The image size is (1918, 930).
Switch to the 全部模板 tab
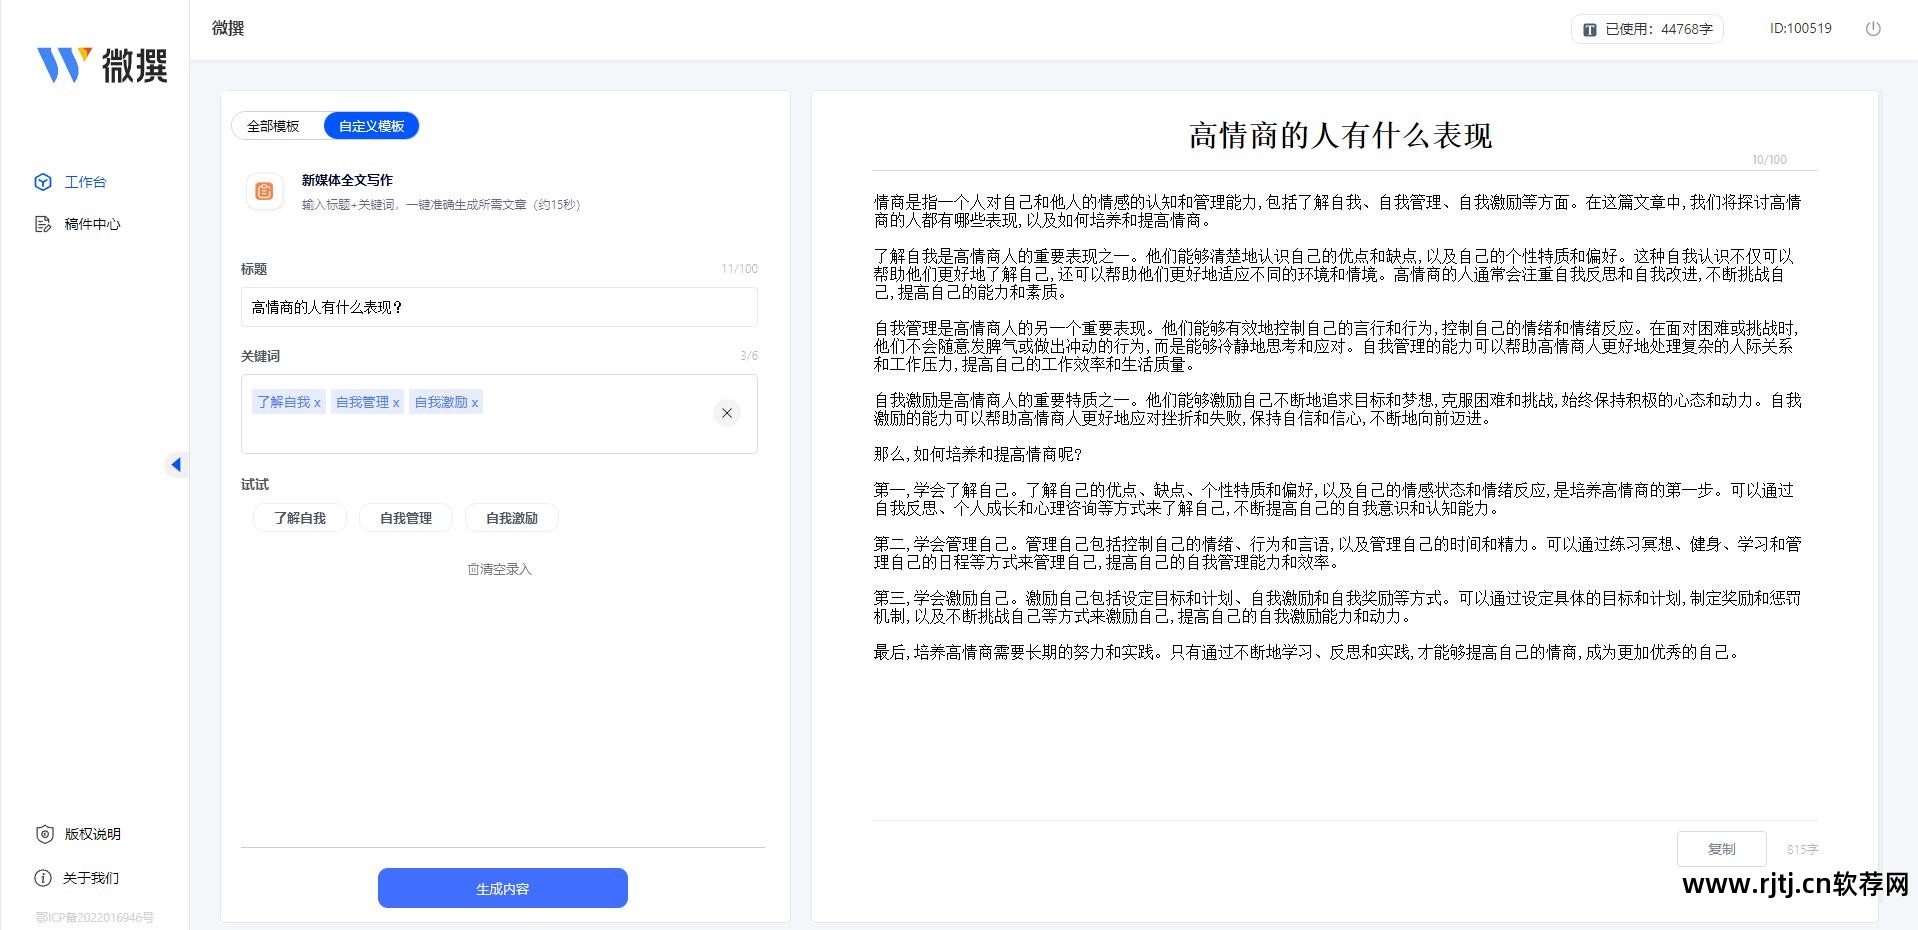[273, 126]
